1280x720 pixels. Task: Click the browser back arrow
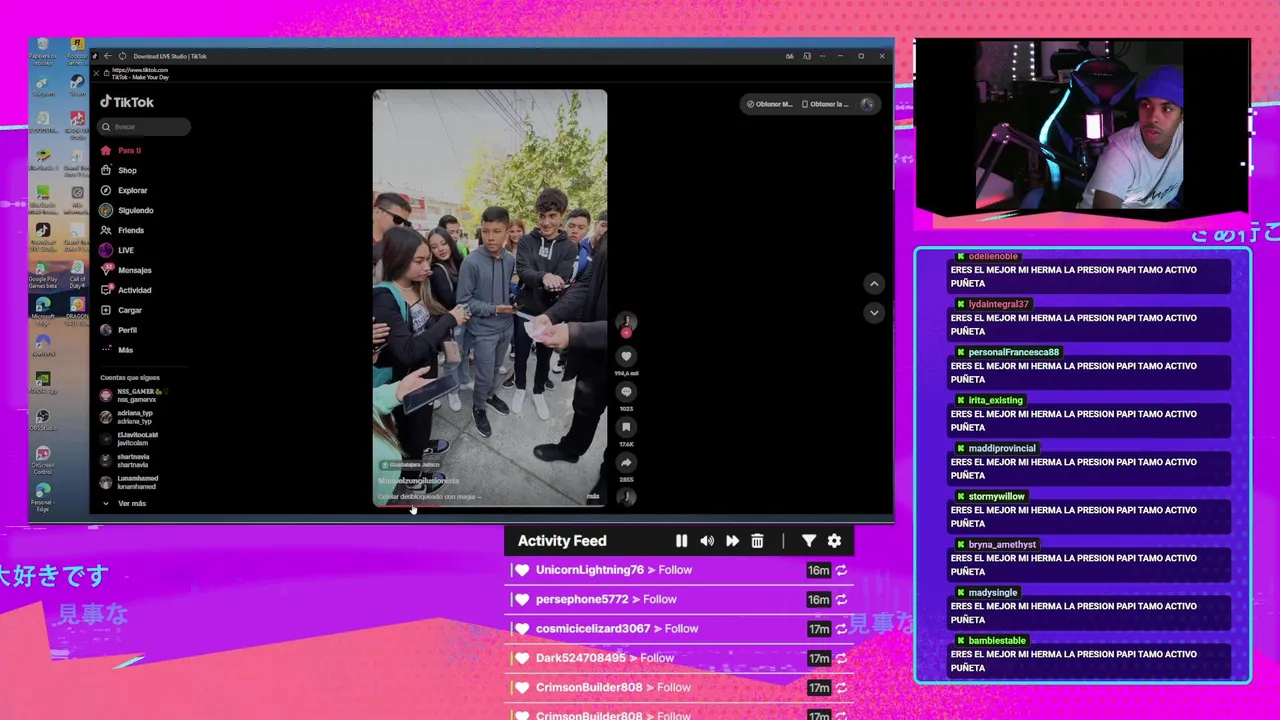tap(108, 56)
